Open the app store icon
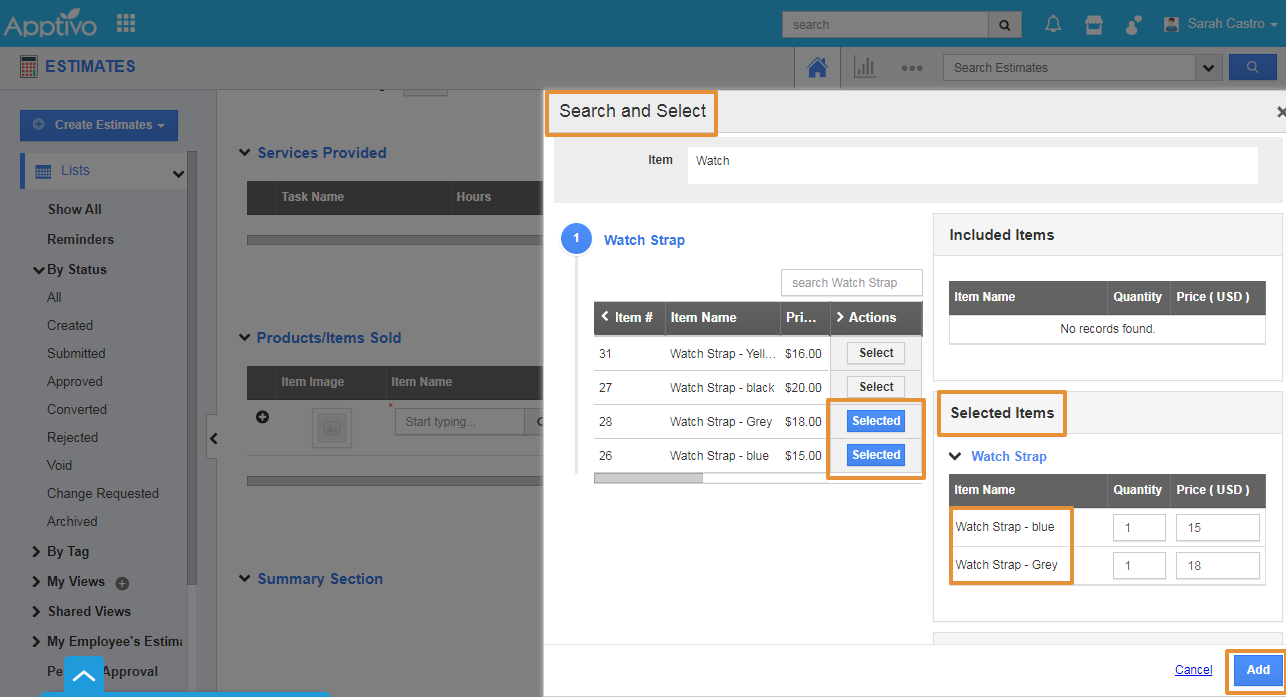The image size is (1286, 697). [x=1094, y=24]
